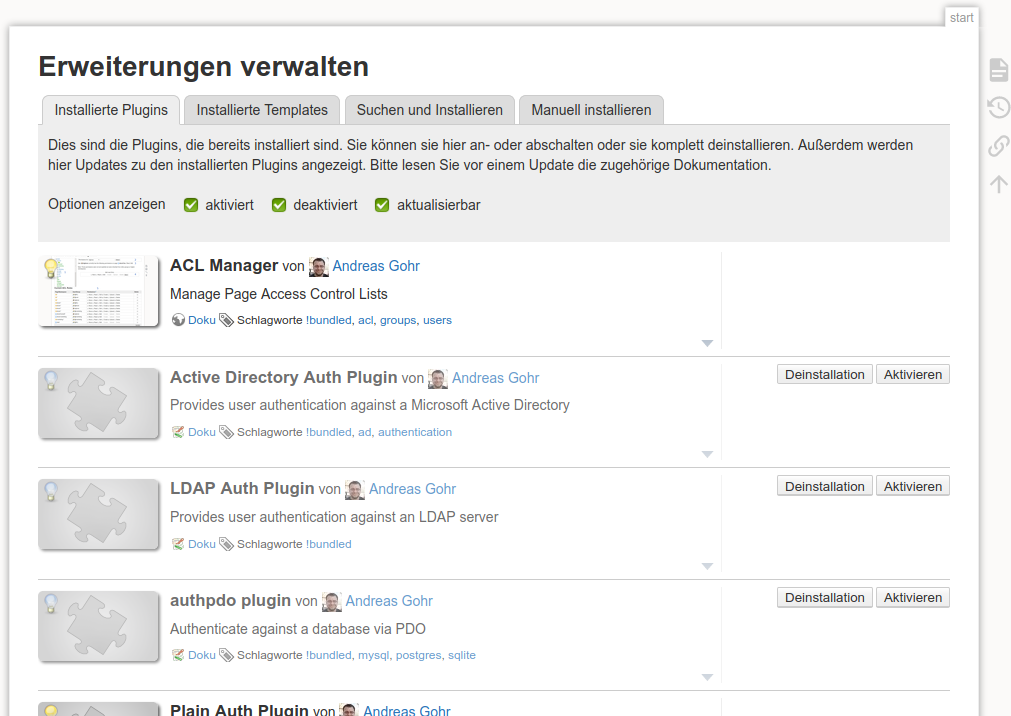1011x716 pixels.
Task: Open the Suchen und Installieren tab
Action: 429,110
